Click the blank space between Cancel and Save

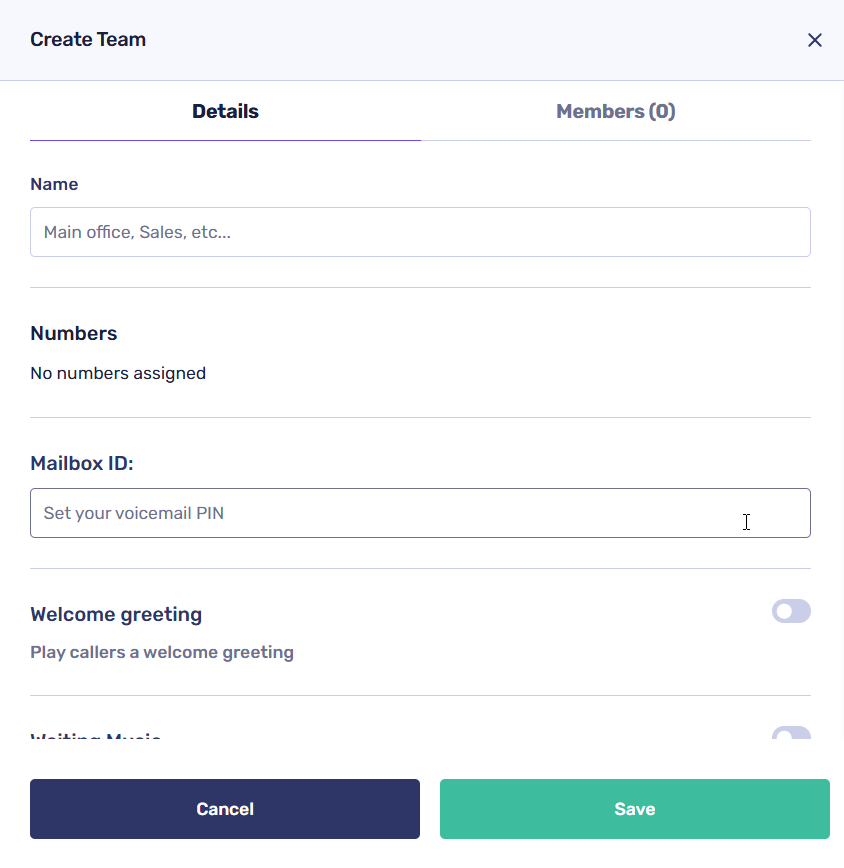430,809
